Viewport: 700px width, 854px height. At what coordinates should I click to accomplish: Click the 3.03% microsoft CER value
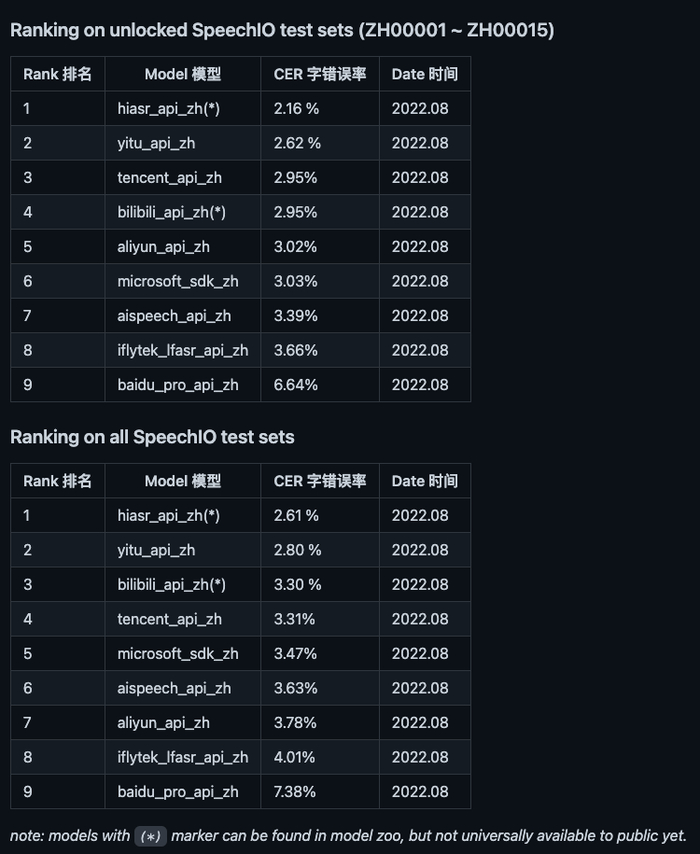click(295, 281)
